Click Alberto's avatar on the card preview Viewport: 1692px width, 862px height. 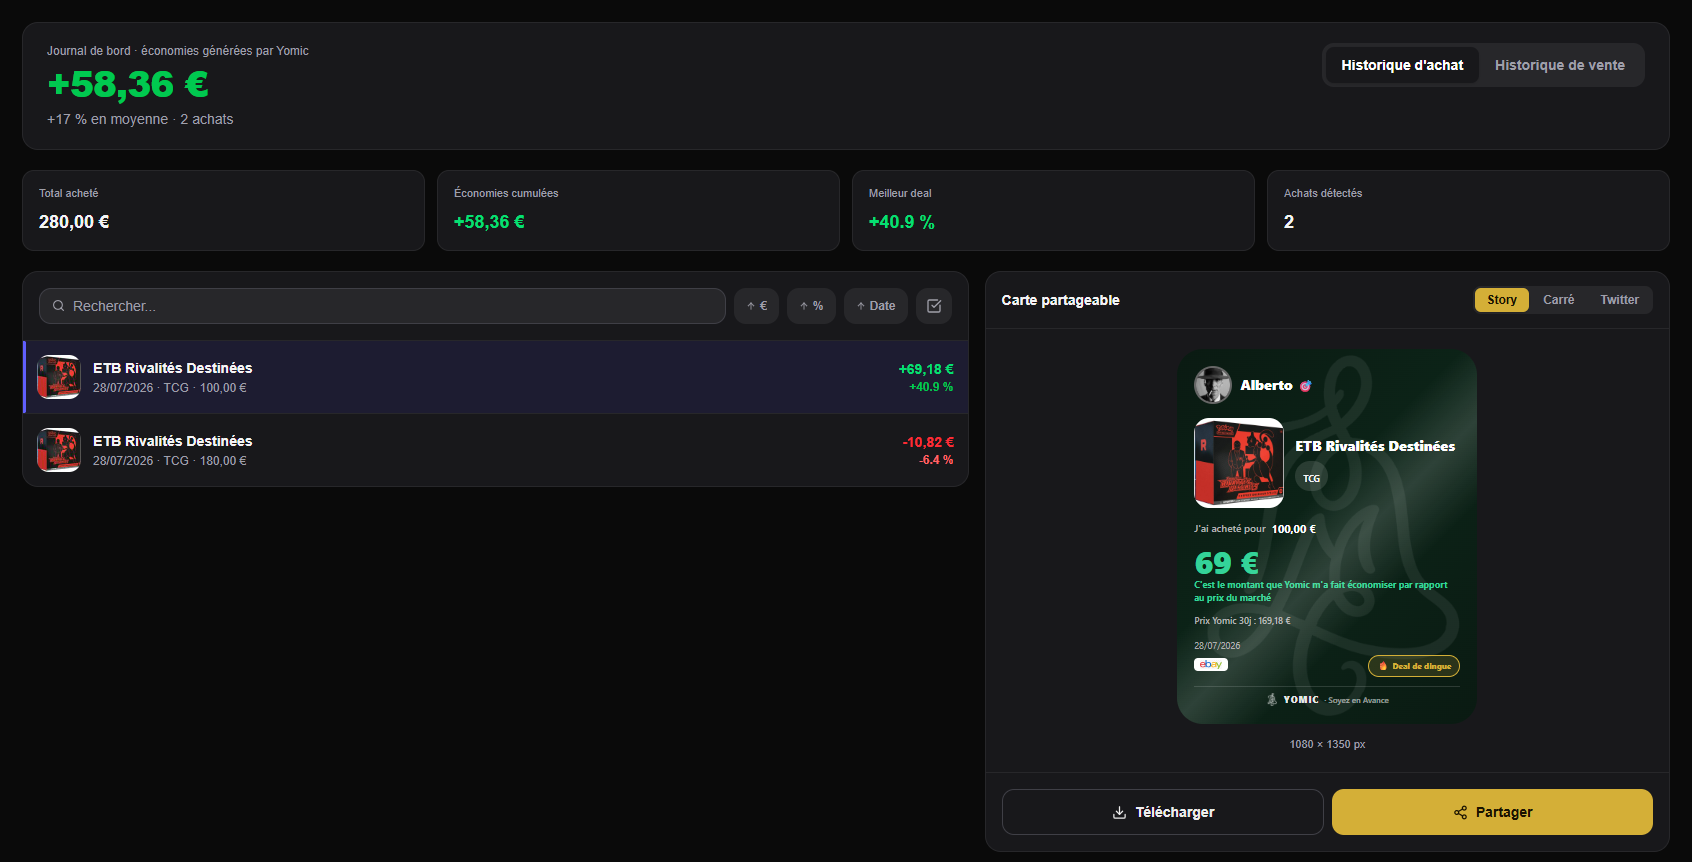click(x=1213, y=385)
